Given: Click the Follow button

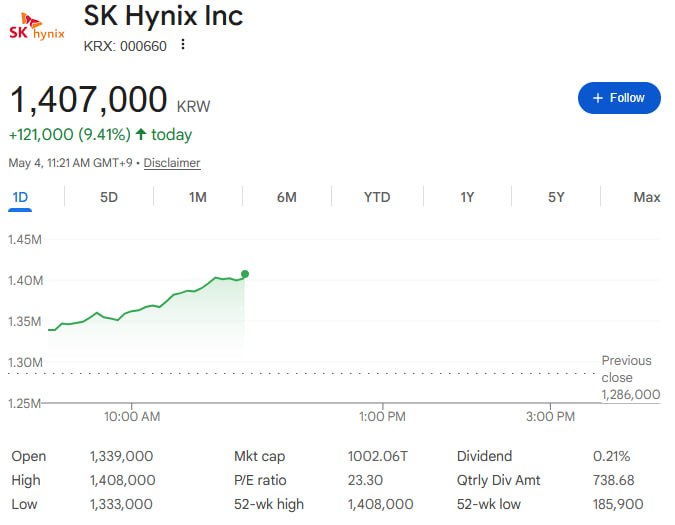Looking at the screenshot, I should click(619, 98).
